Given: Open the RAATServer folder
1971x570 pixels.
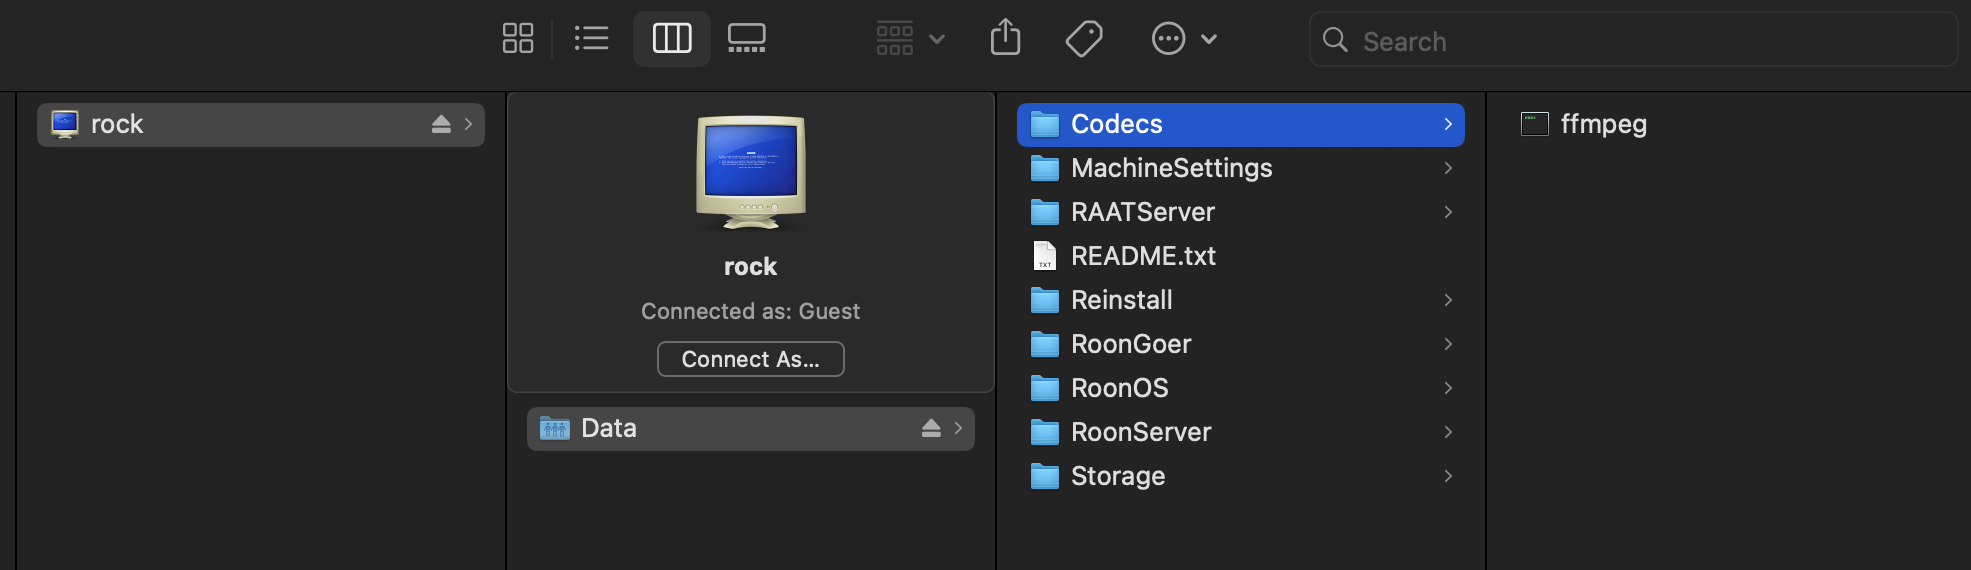Looking at the screenshot, I should (x=1241, y=212).
